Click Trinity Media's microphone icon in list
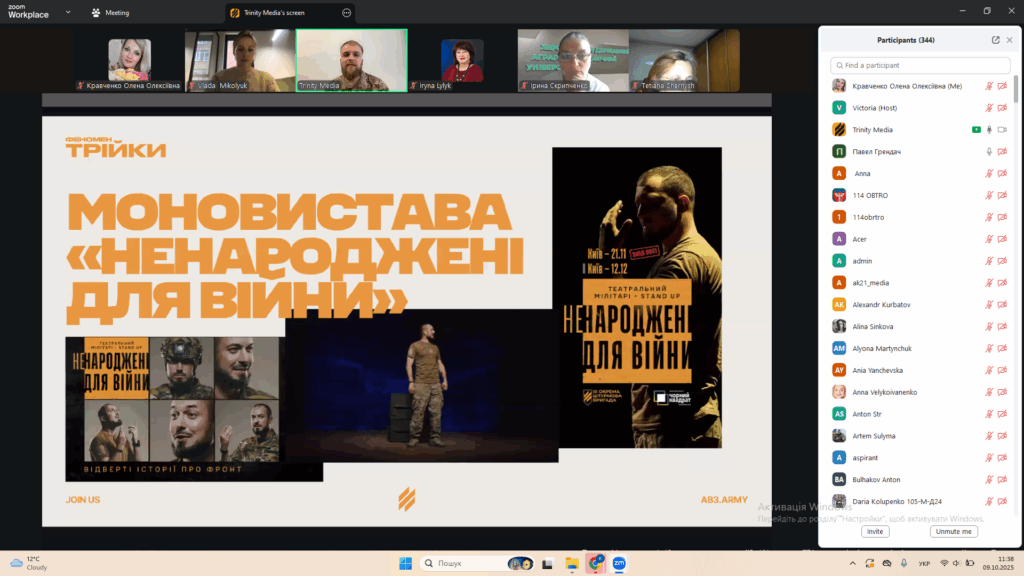Image resolution: width=1024 pixels, height=576 pixels. (x=989, y=130)
